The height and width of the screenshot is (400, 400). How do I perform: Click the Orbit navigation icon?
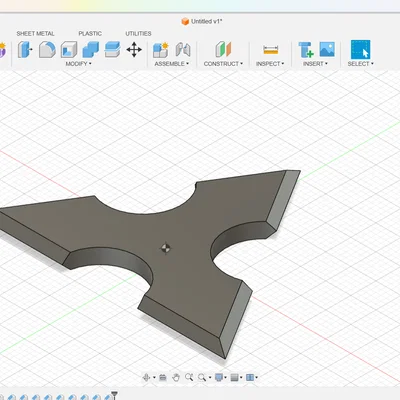(146, 377)
